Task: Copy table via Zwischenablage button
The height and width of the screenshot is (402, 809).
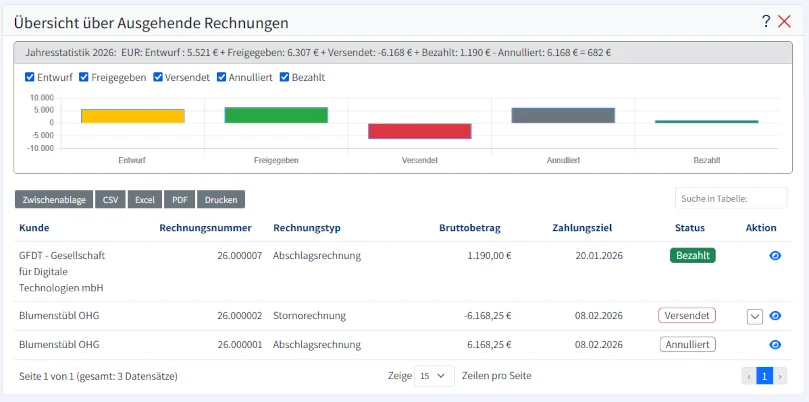Action: (54, 200)
